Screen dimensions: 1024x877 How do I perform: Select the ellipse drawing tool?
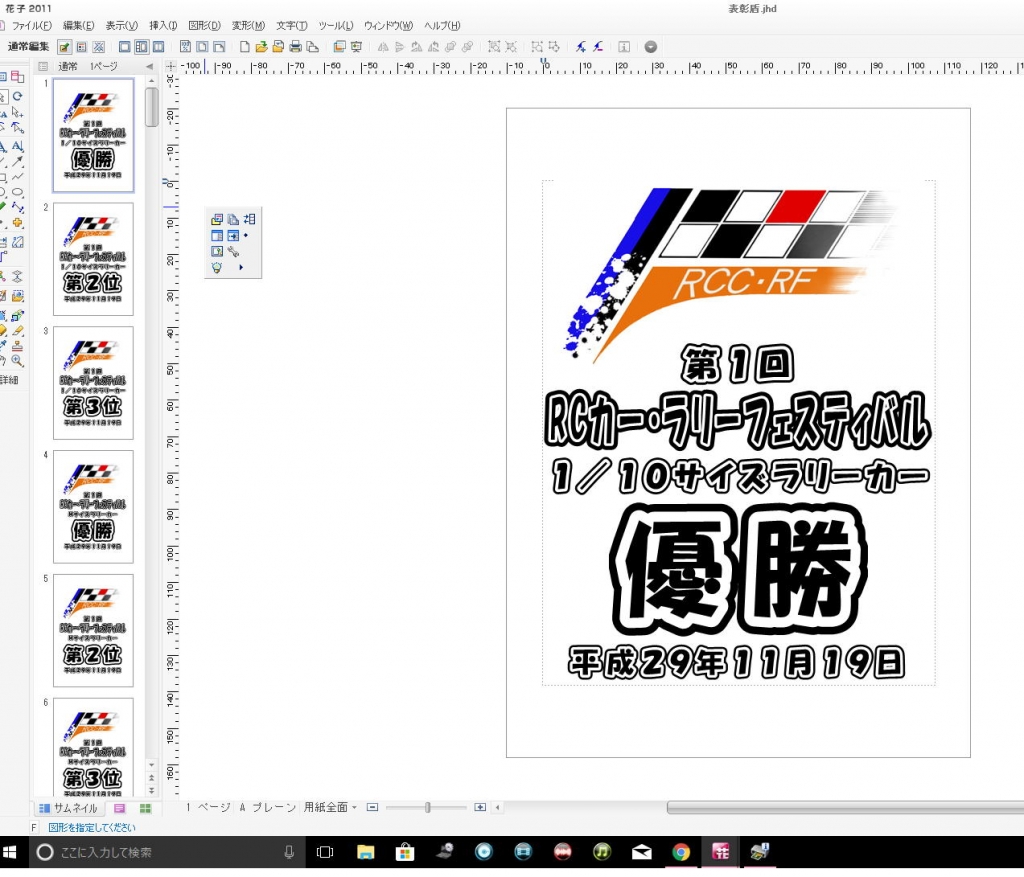click(17, 192)
